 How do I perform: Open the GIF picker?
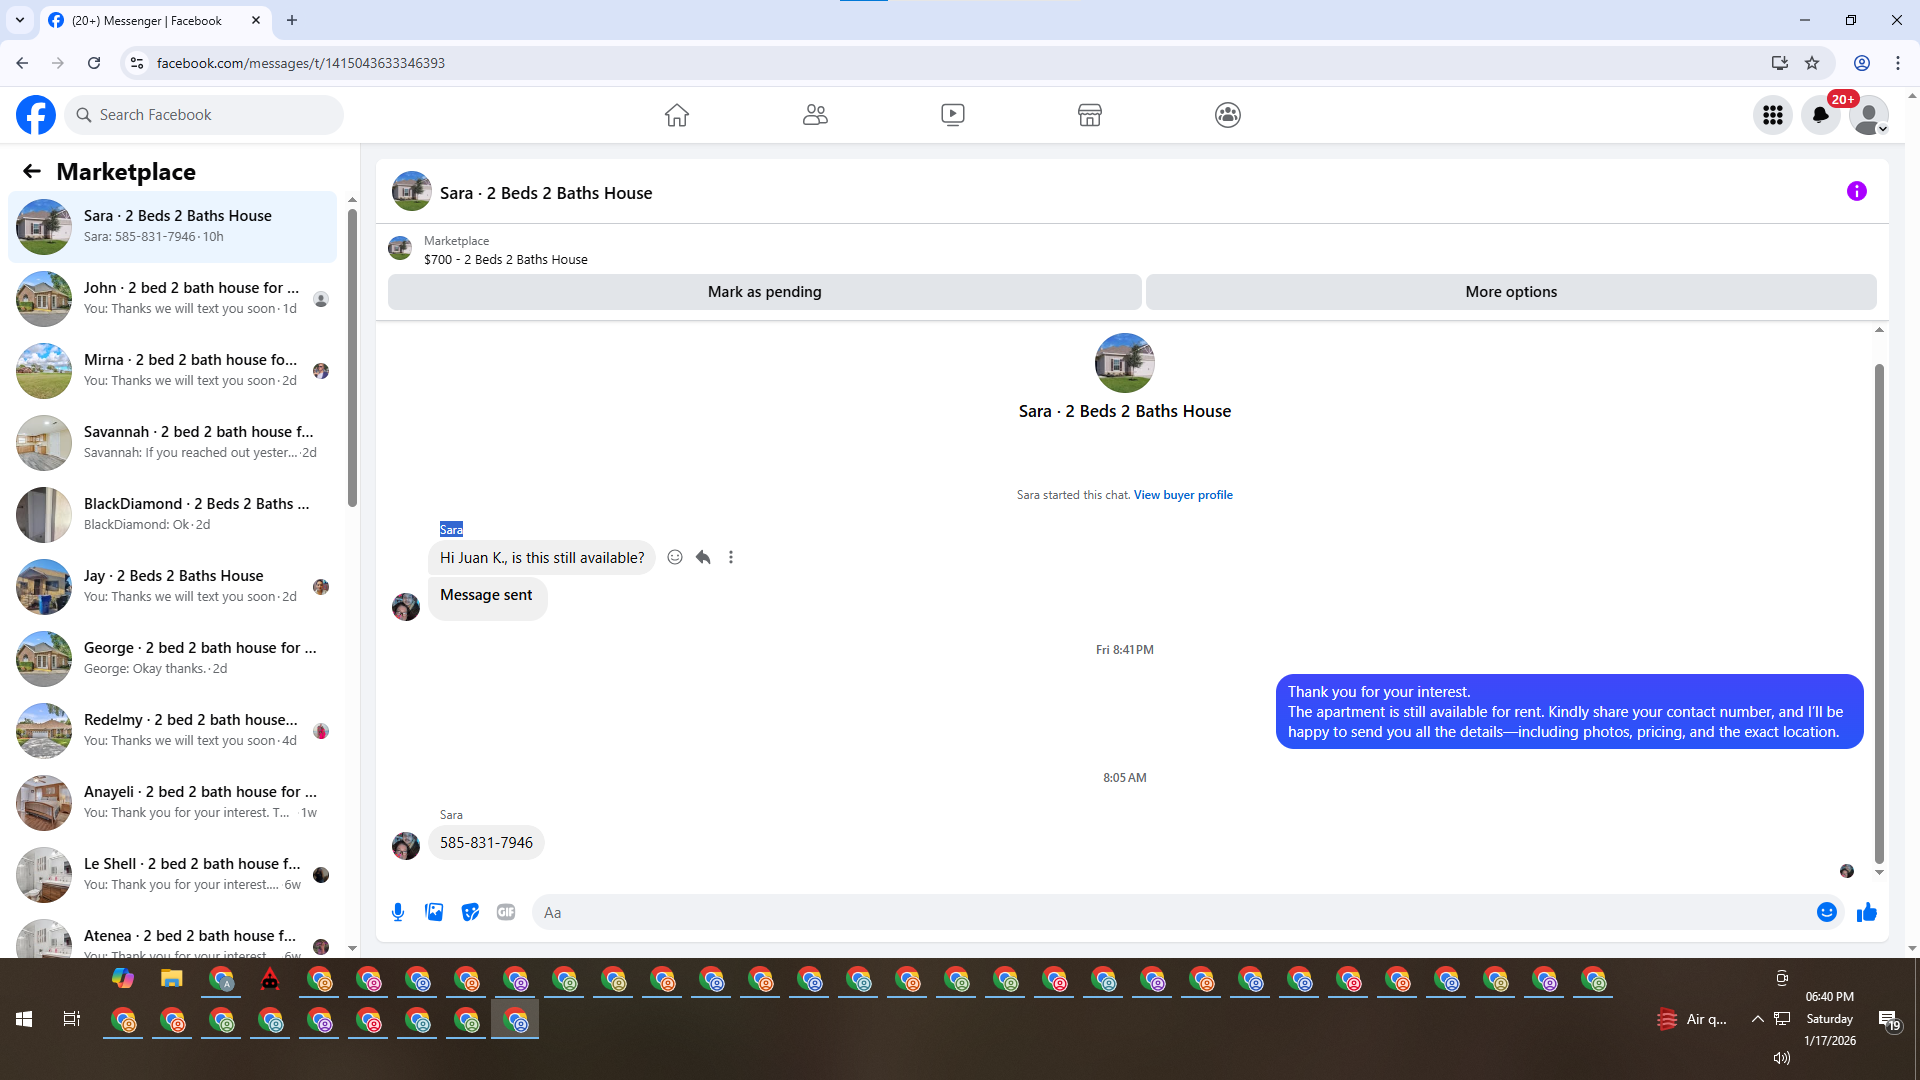coord(506,912)
